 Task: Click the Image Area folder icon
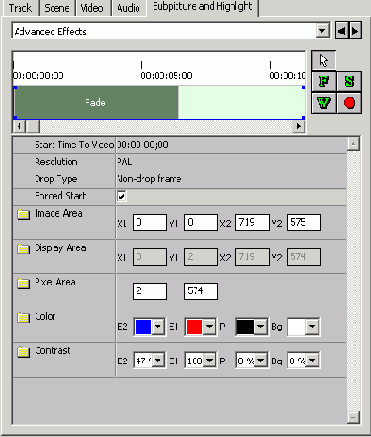[23, 214]
